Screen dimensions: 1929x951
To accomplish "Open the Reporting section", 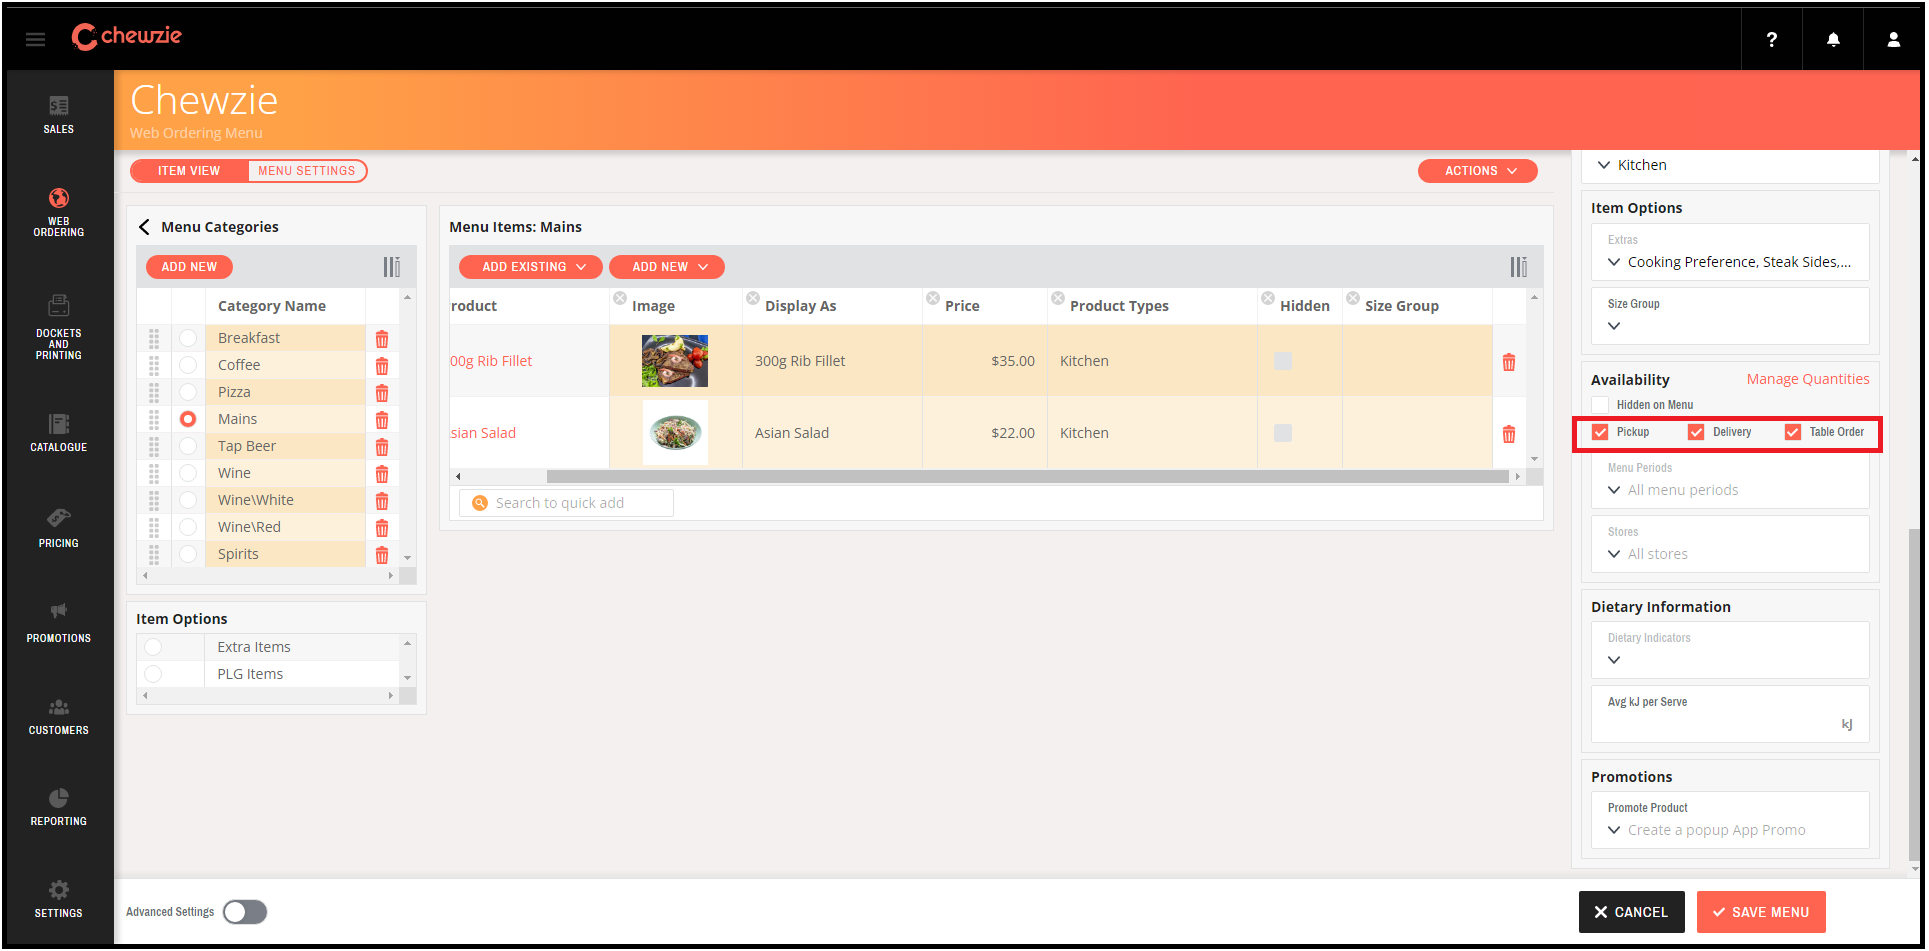I will pyautogui.click(x=59, y=807).
